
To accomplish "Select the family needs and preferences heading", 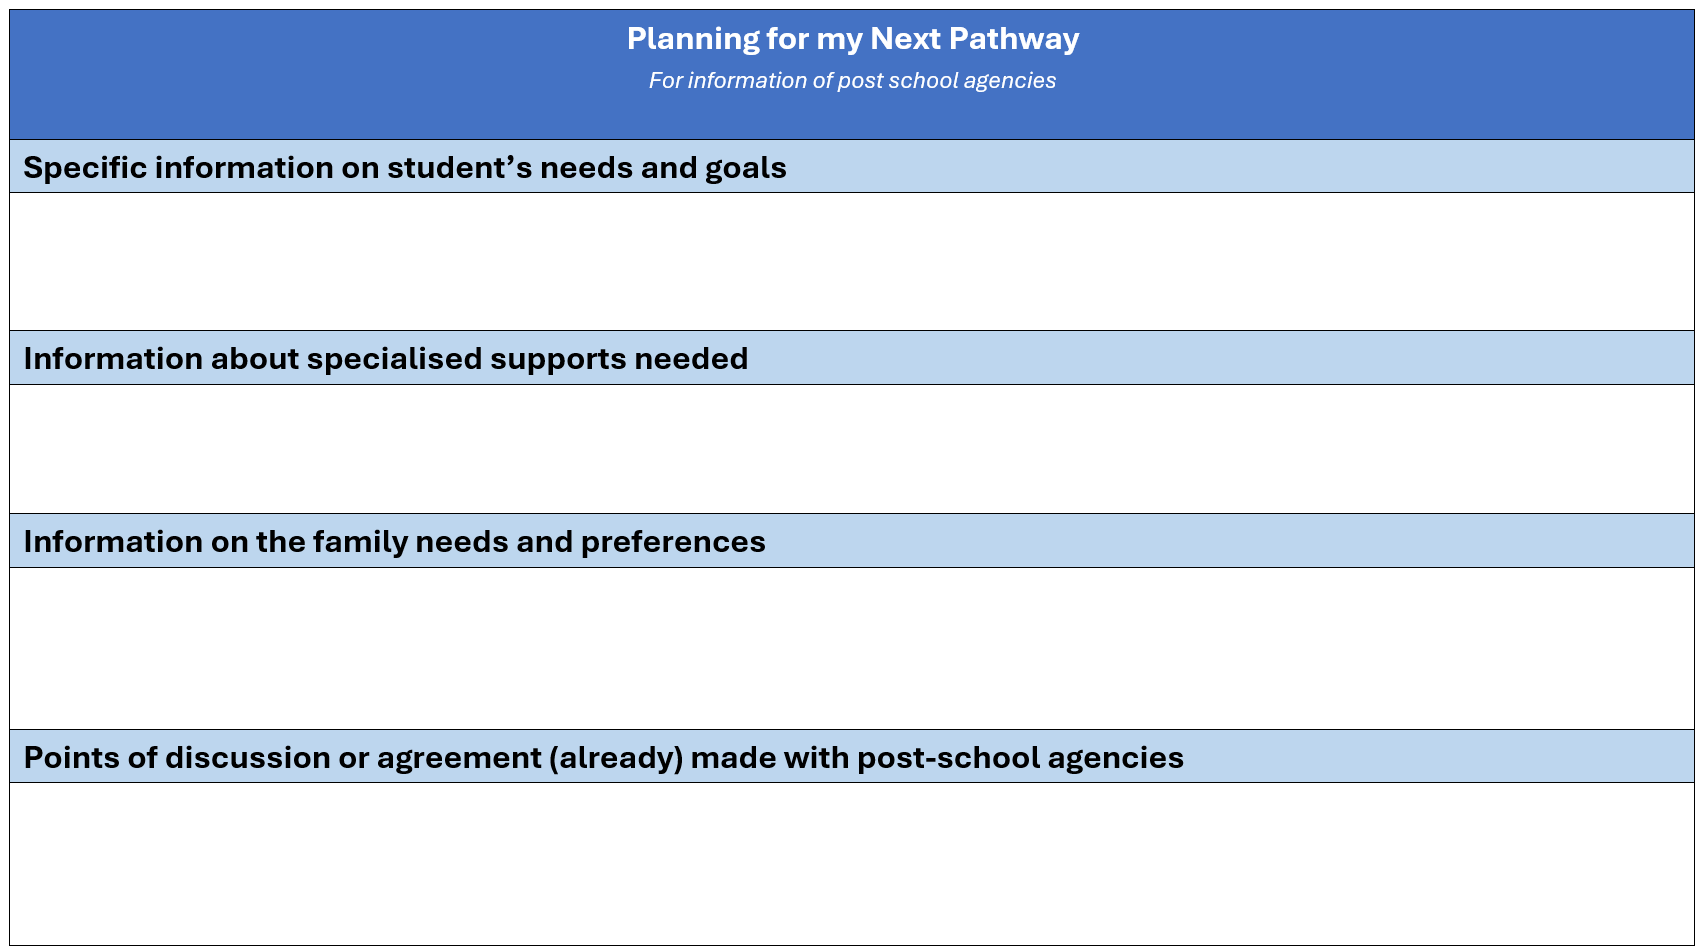I will (394, 542).
